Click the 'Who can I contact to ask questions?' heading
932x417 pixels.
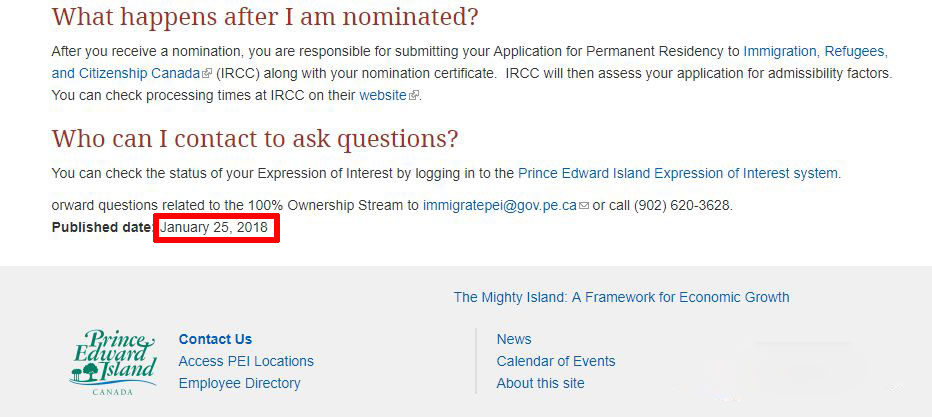[255, 138]
